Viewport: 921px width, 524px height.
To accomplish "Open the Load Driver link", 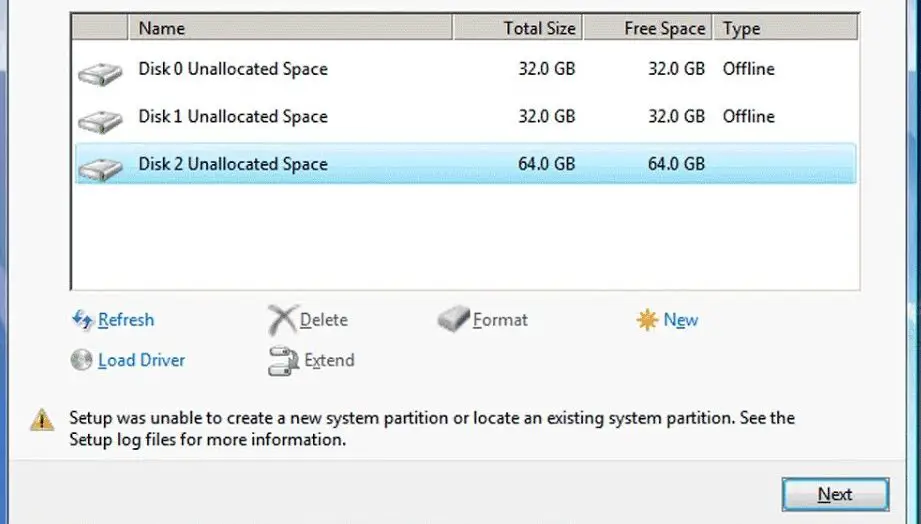I will tap(142, 360).
